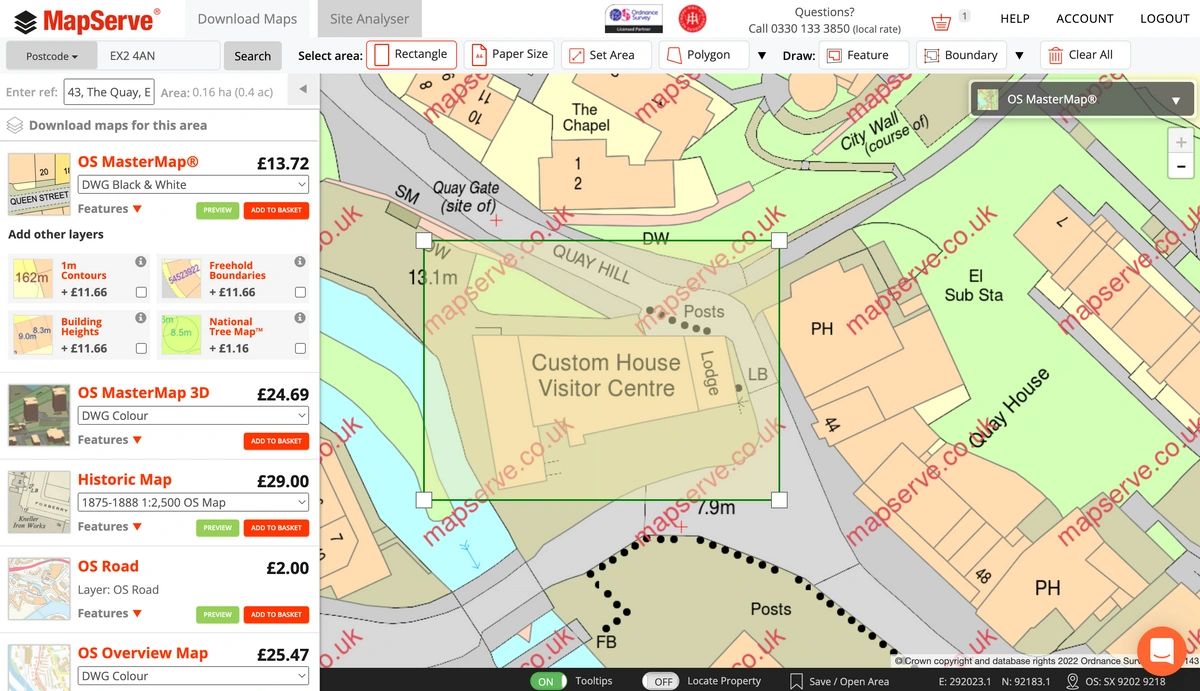Open the OS MasterMap map layer selector

tap(1081, 100)
